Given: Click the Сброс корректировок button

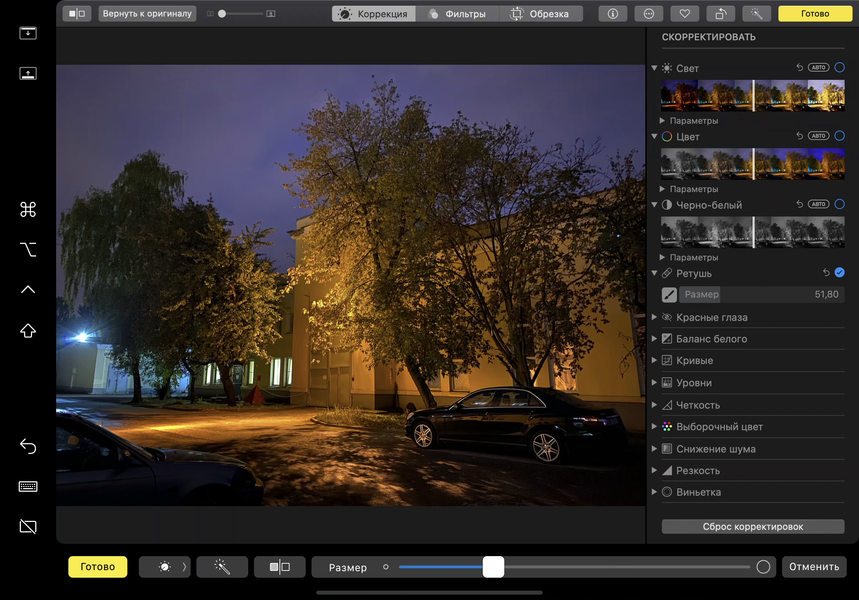Looking at the screenshot, I should click(753, 527).
